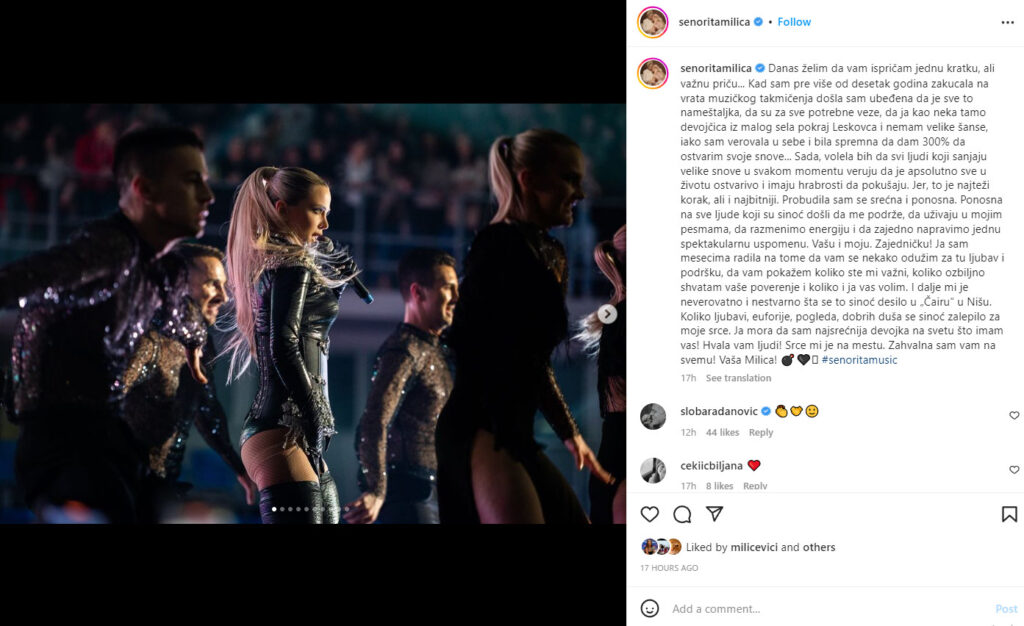
Task: Like cekiicbiljana's comment heart
Action: pyautogui.click(x=1014, y=469)
